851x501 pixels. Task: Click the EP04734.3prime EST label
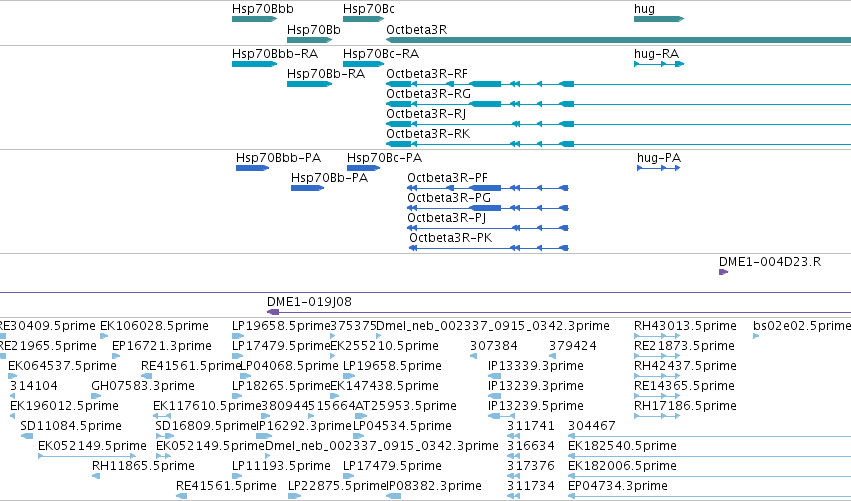[x=618, y=486]
